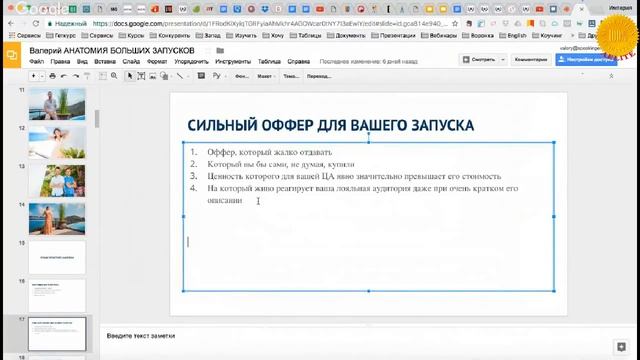Open the Курсы bookmarks folder
This screenshot has width=640, height=360.
(131, 36)
